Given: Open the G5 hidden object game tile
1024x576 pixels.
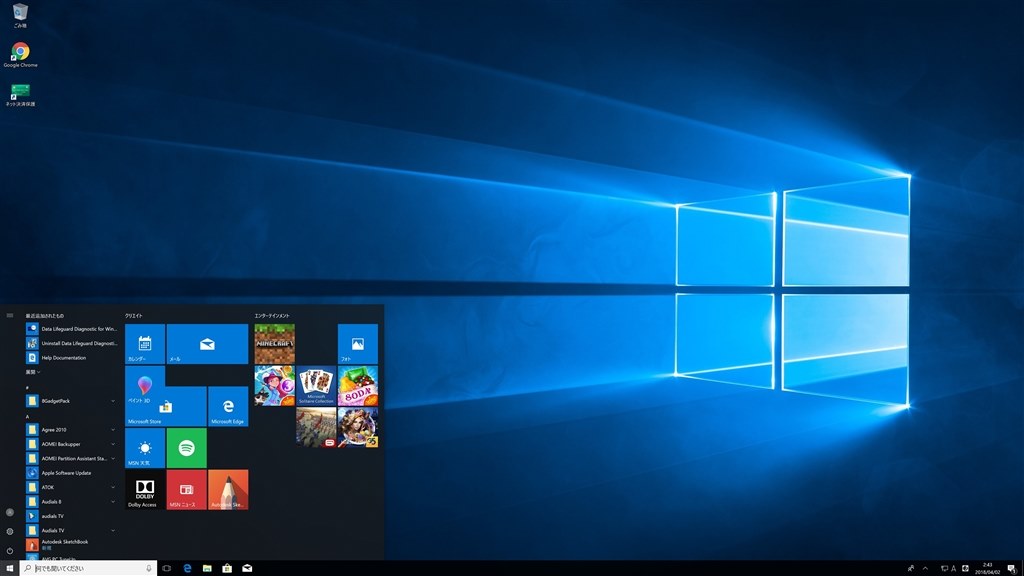Looking at the screenshot, I should pos(358,427).
